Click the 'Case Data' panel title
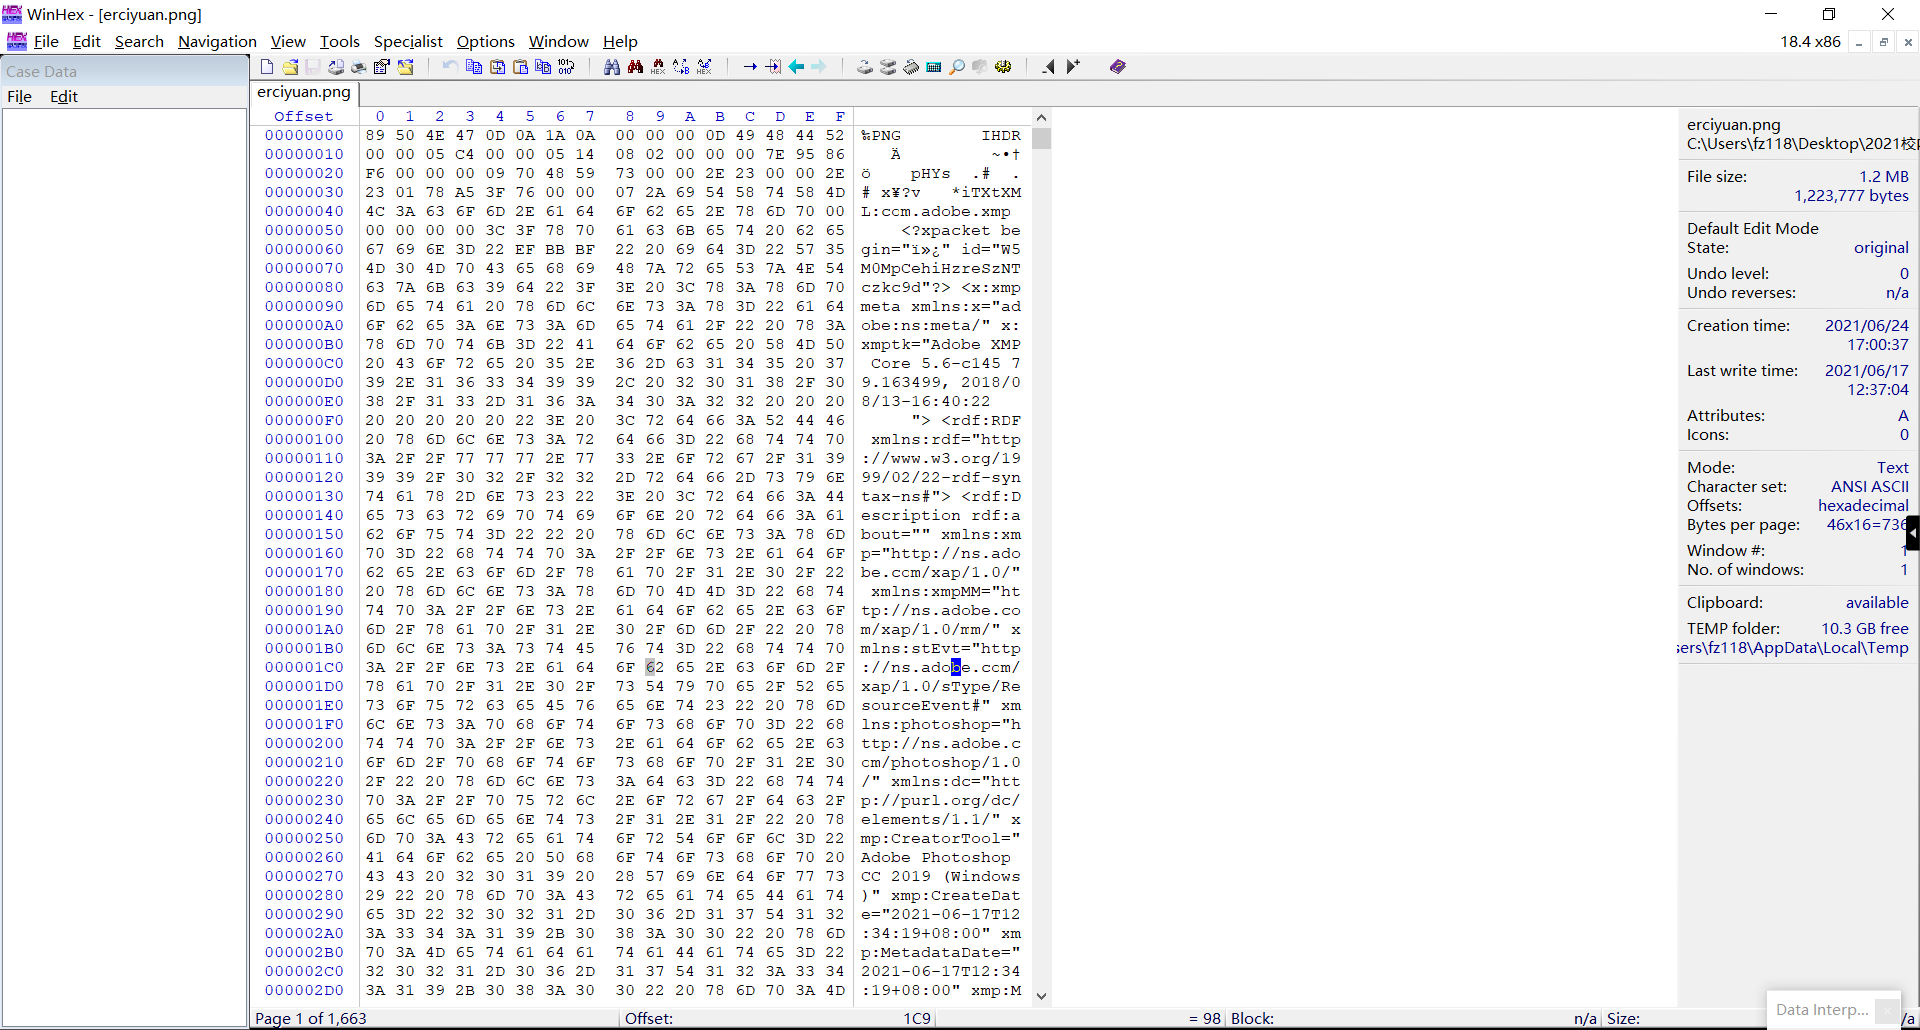The image size is (1920, 1030). click(41, 72)
